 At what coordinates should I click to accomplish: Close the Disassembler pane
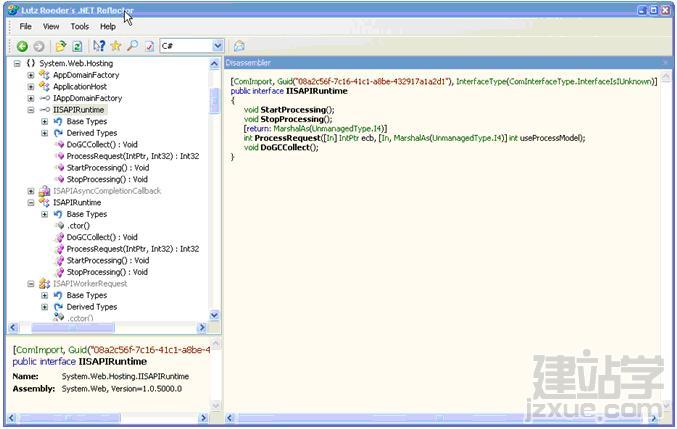pos(665,63)
